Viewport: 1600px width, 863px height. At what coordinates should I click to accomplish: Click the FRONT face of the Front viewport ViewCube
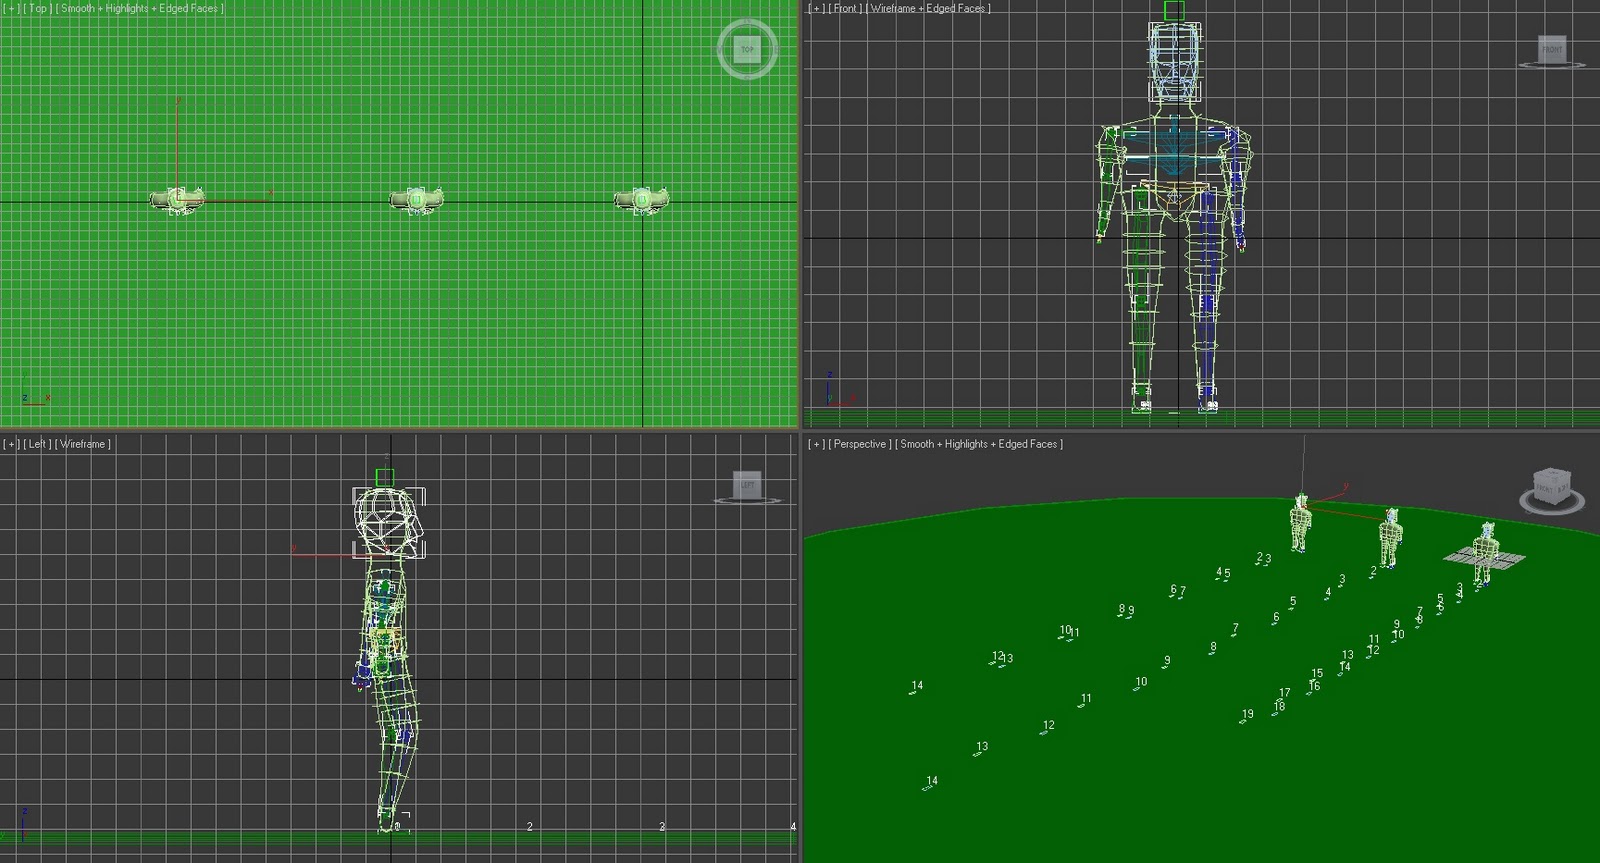click(x=1552, y=49)
